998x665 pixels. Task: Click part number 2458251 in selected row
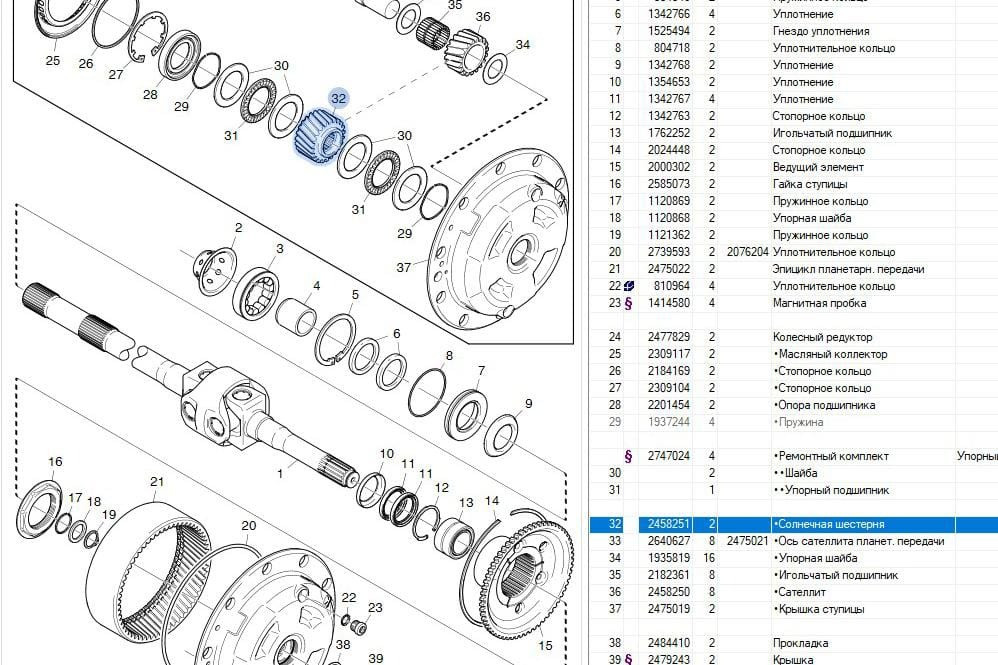click(671, 524)
